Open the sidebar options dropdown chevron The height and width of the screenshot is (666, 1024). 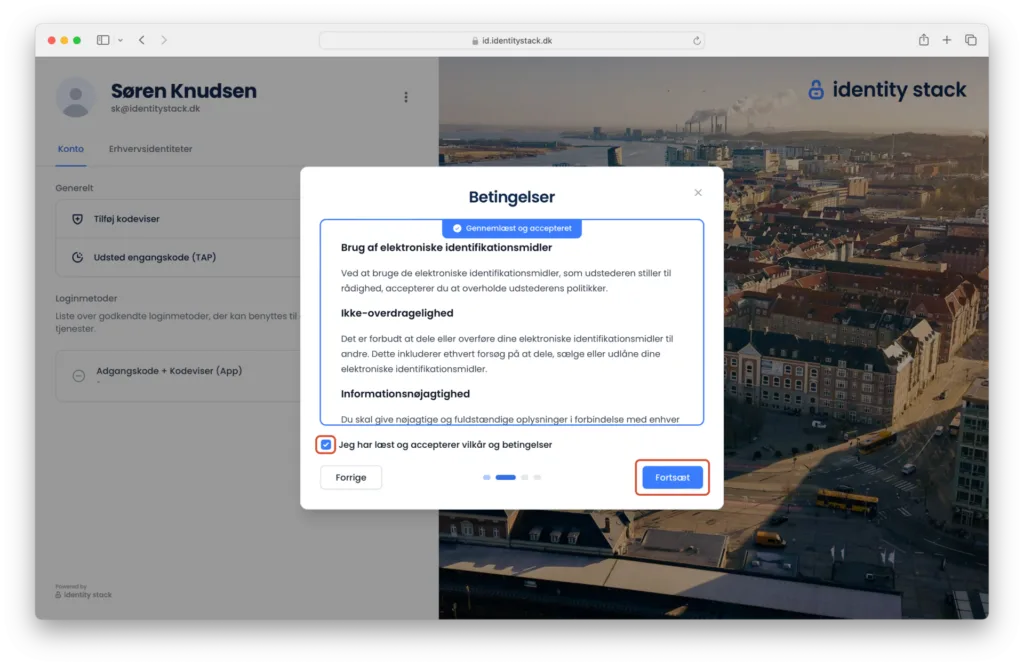pyautogui.click(x=120, y=40)
